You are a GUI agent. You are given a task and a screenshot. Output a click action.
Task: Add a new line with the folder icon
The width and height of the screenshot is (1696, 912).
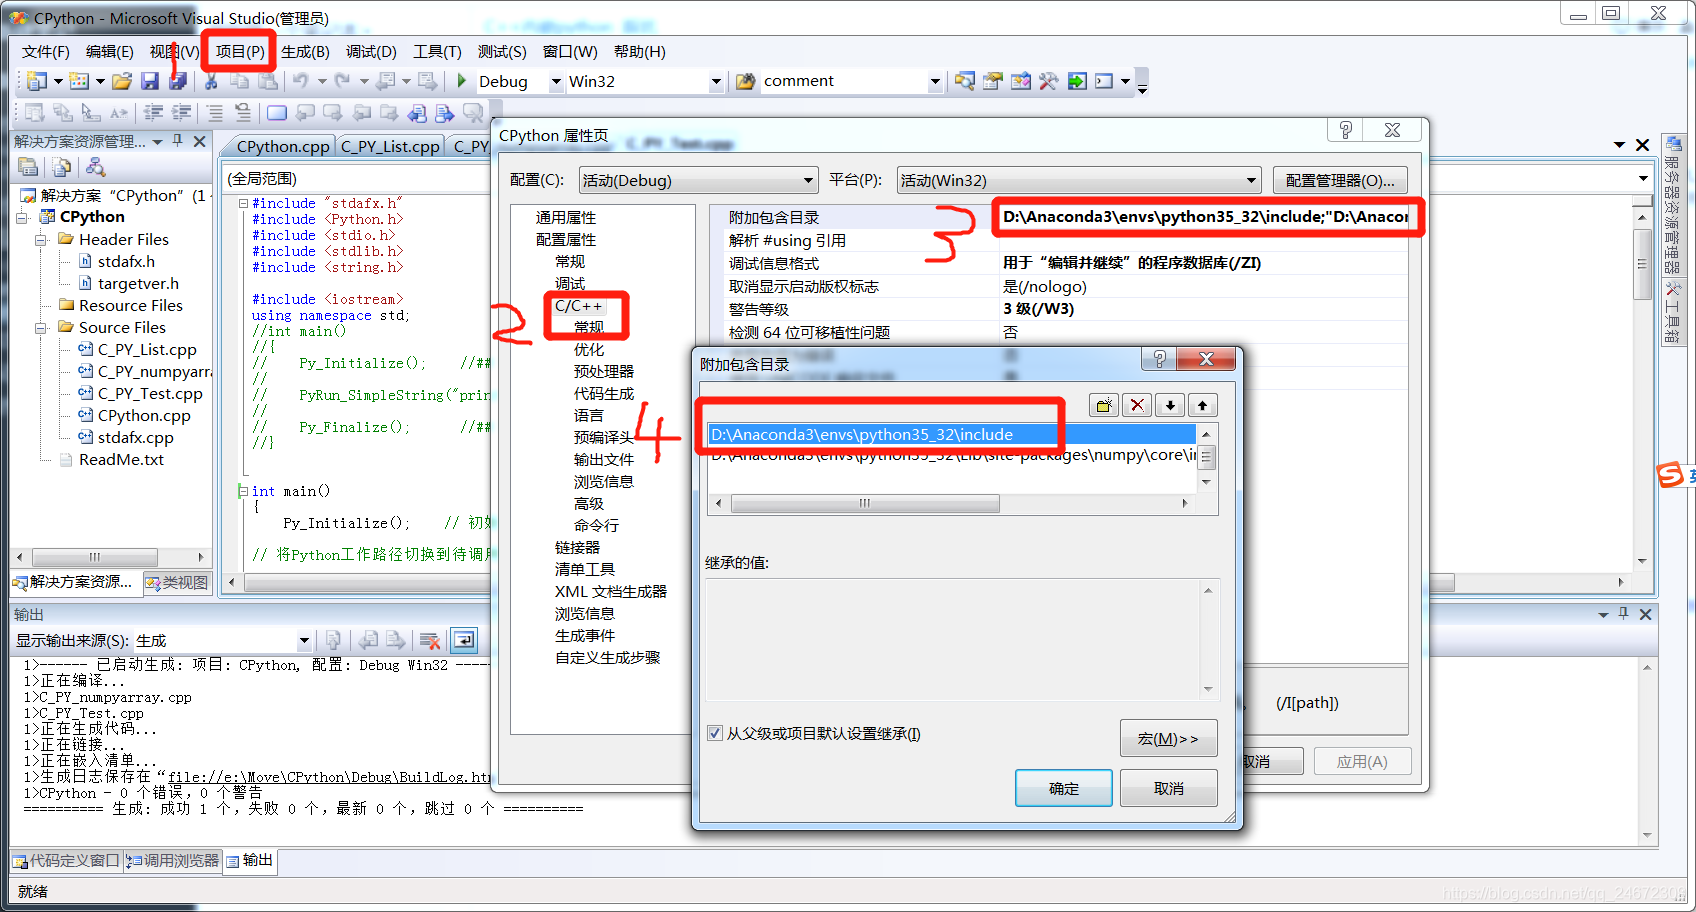click(x=1104, y=405)
